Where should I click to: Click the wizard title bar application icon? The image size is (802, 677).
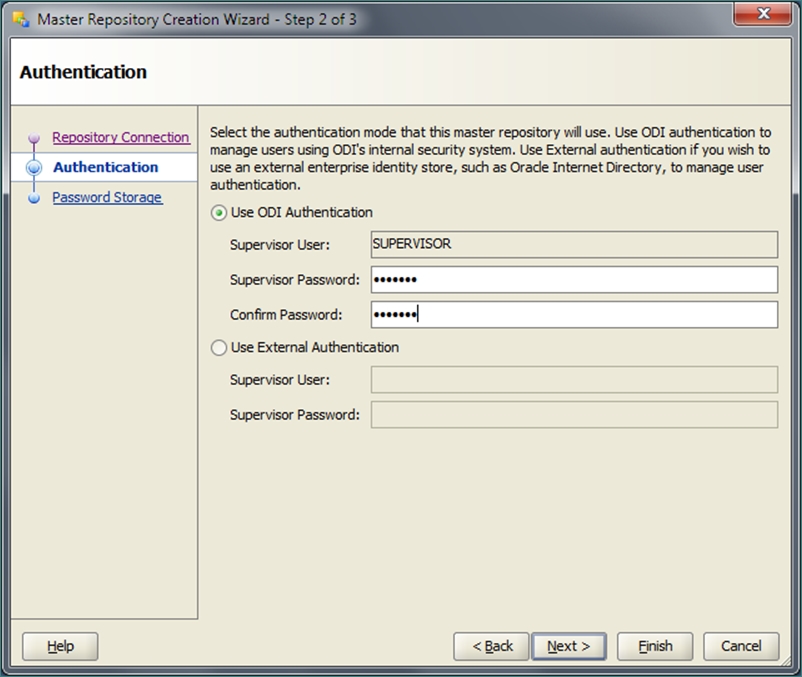coord(20,19)
